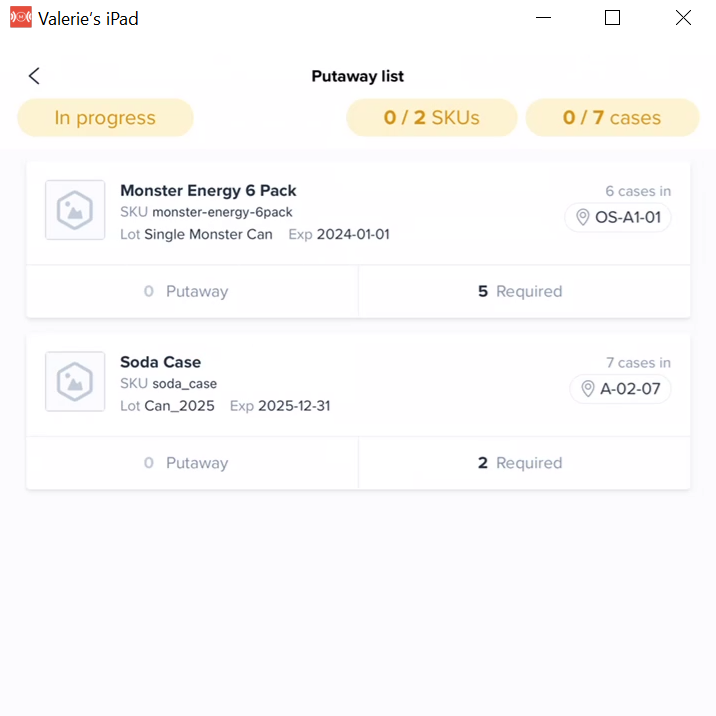Tap the A-02-07 location chip
The image size is (716, 716).
(620, 389)
